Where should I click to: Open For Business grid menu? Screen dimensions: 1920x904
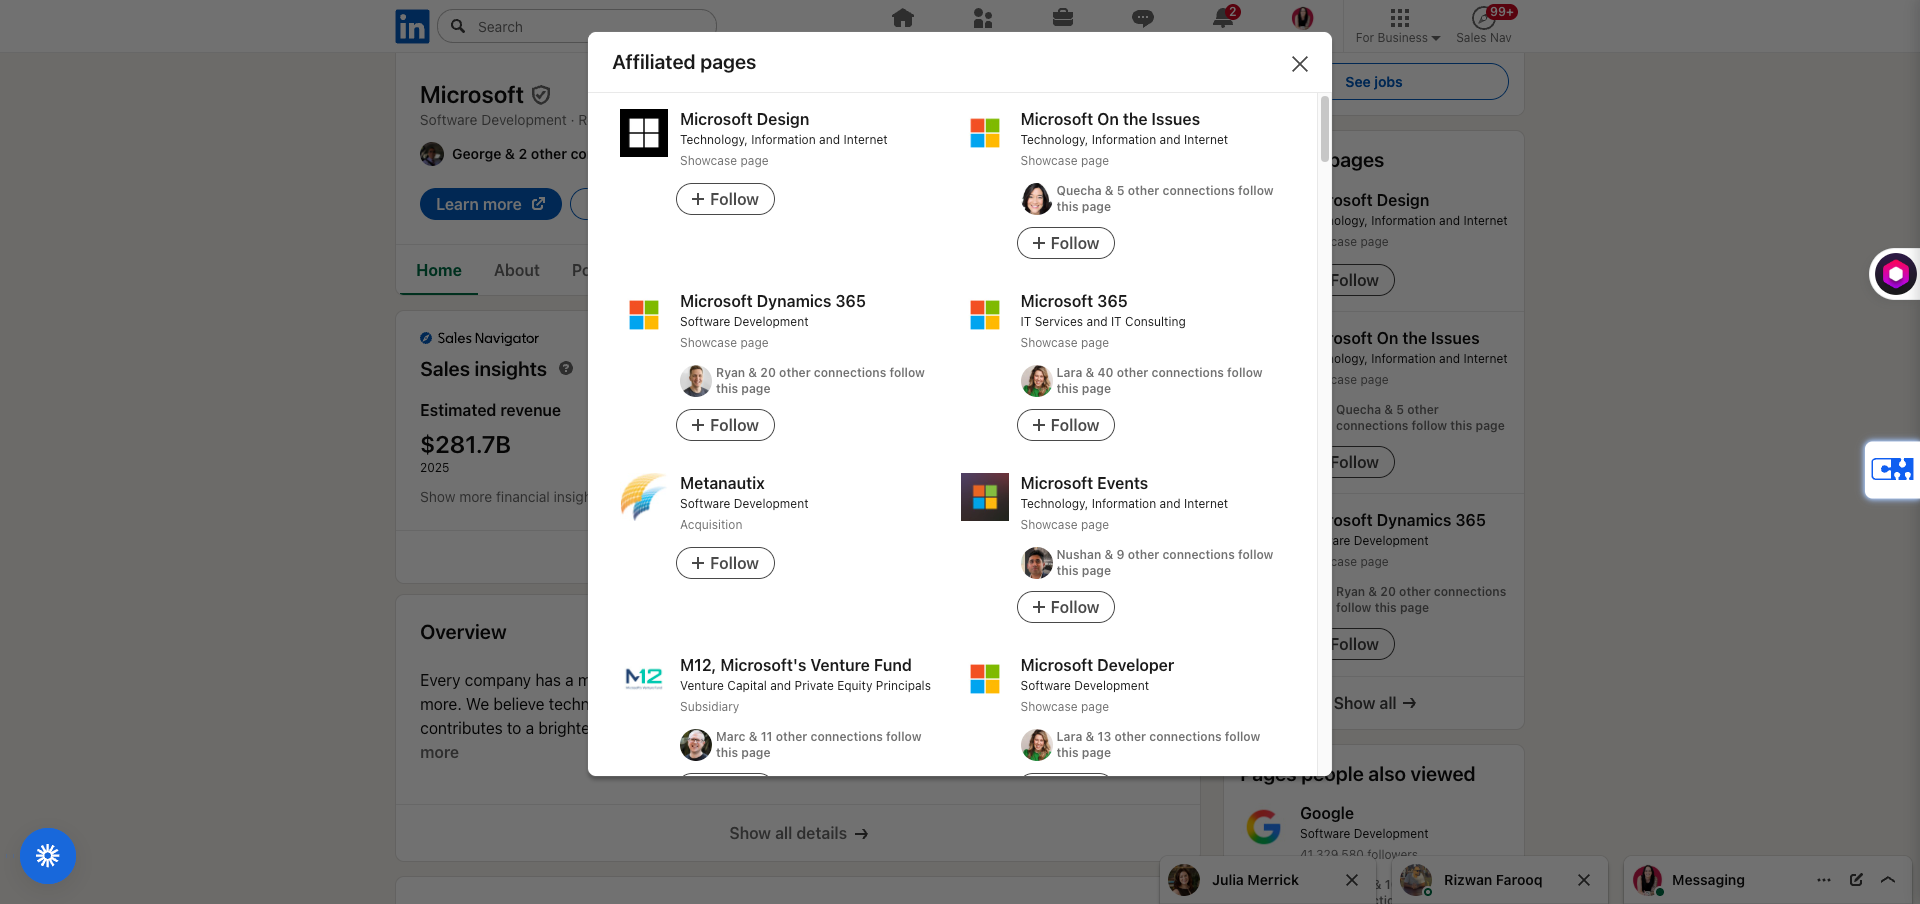click(x=1399, y=26)
